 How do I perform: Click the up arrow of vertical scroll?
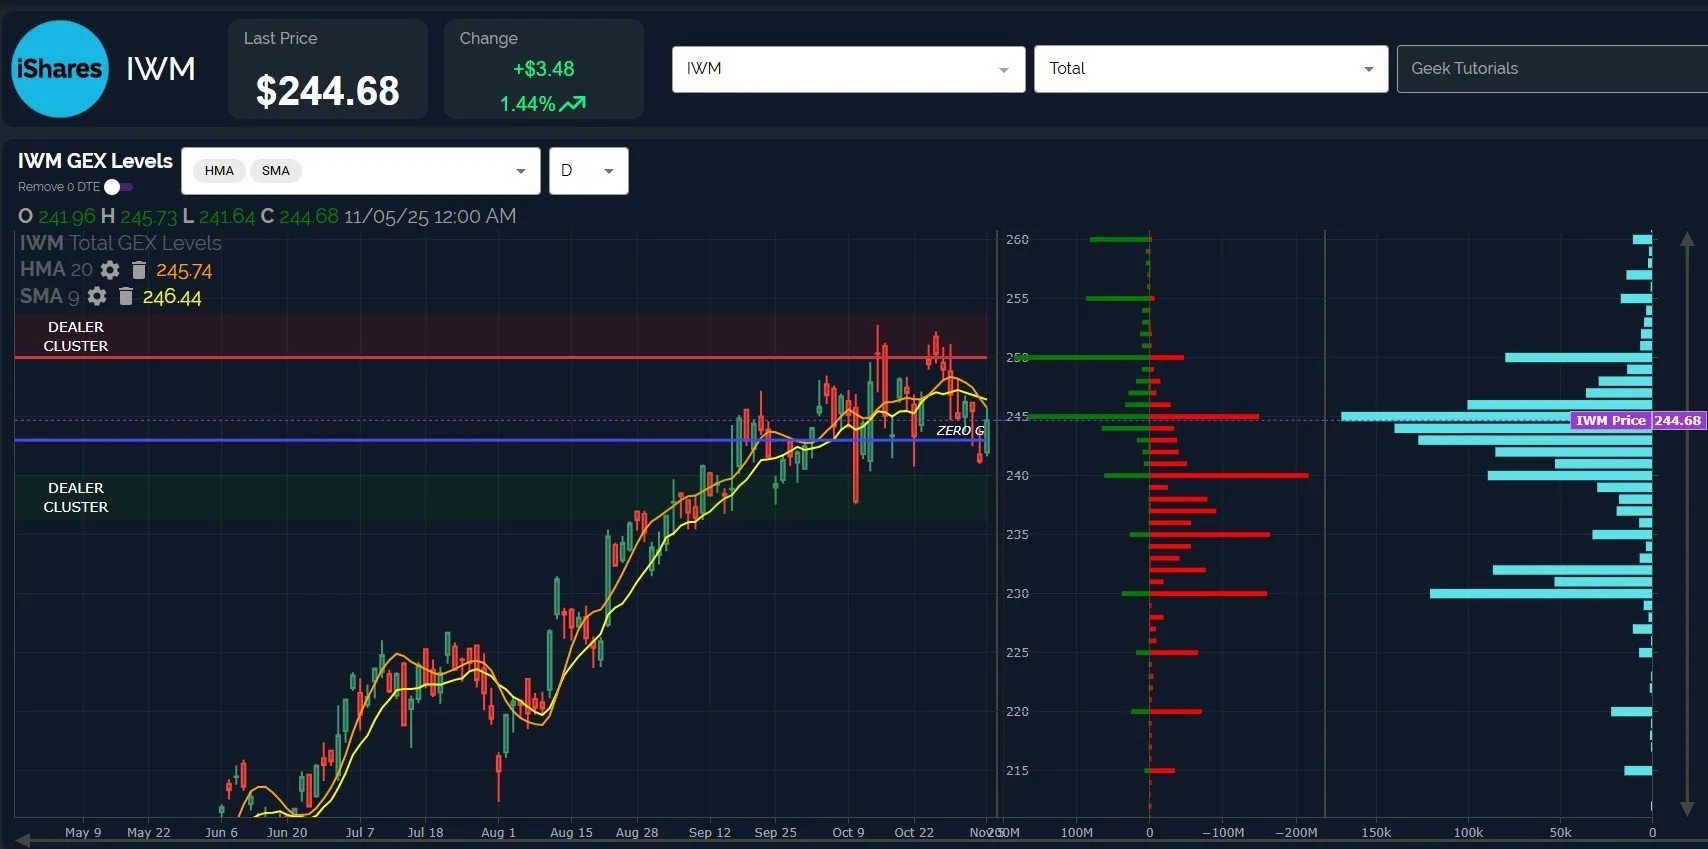coord(1687,239)
